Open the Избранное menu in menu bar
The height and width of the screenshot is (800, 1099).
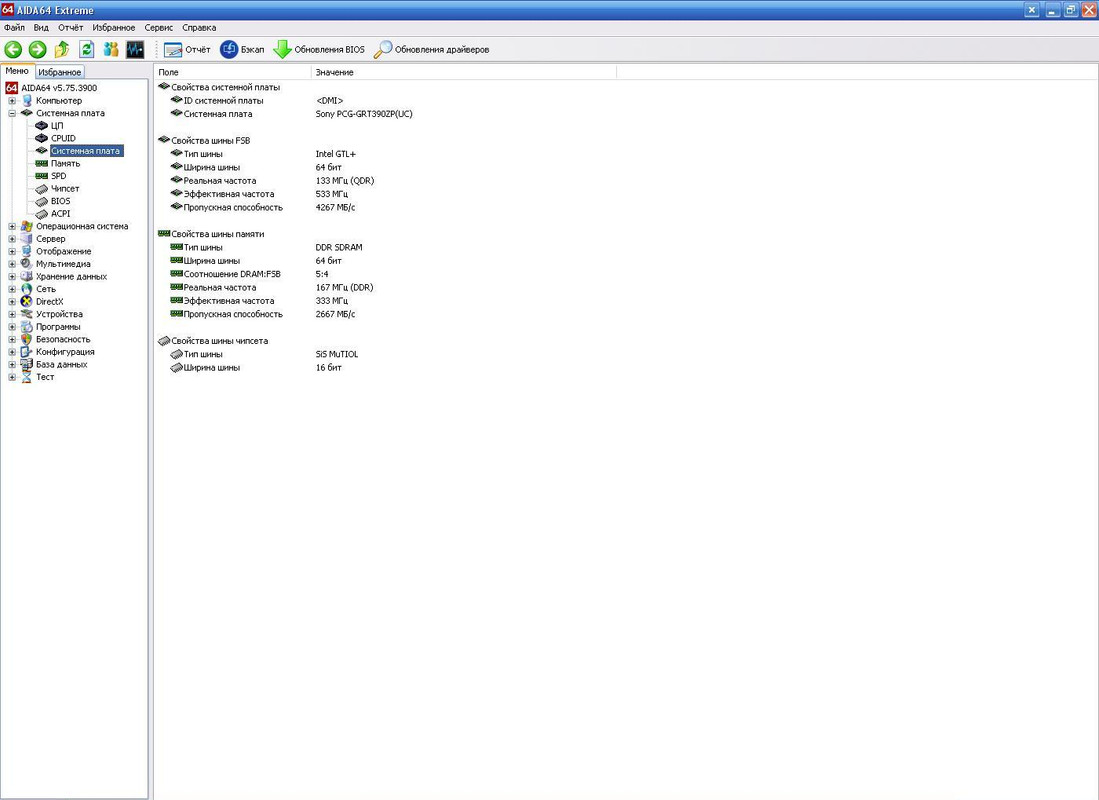point(114,28)
